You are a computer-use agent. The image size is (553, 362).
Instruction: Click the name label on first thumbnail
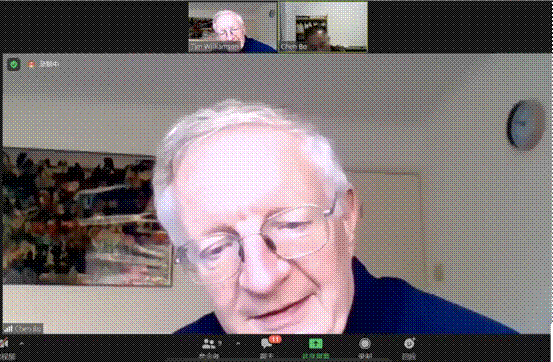pos(214,46)
